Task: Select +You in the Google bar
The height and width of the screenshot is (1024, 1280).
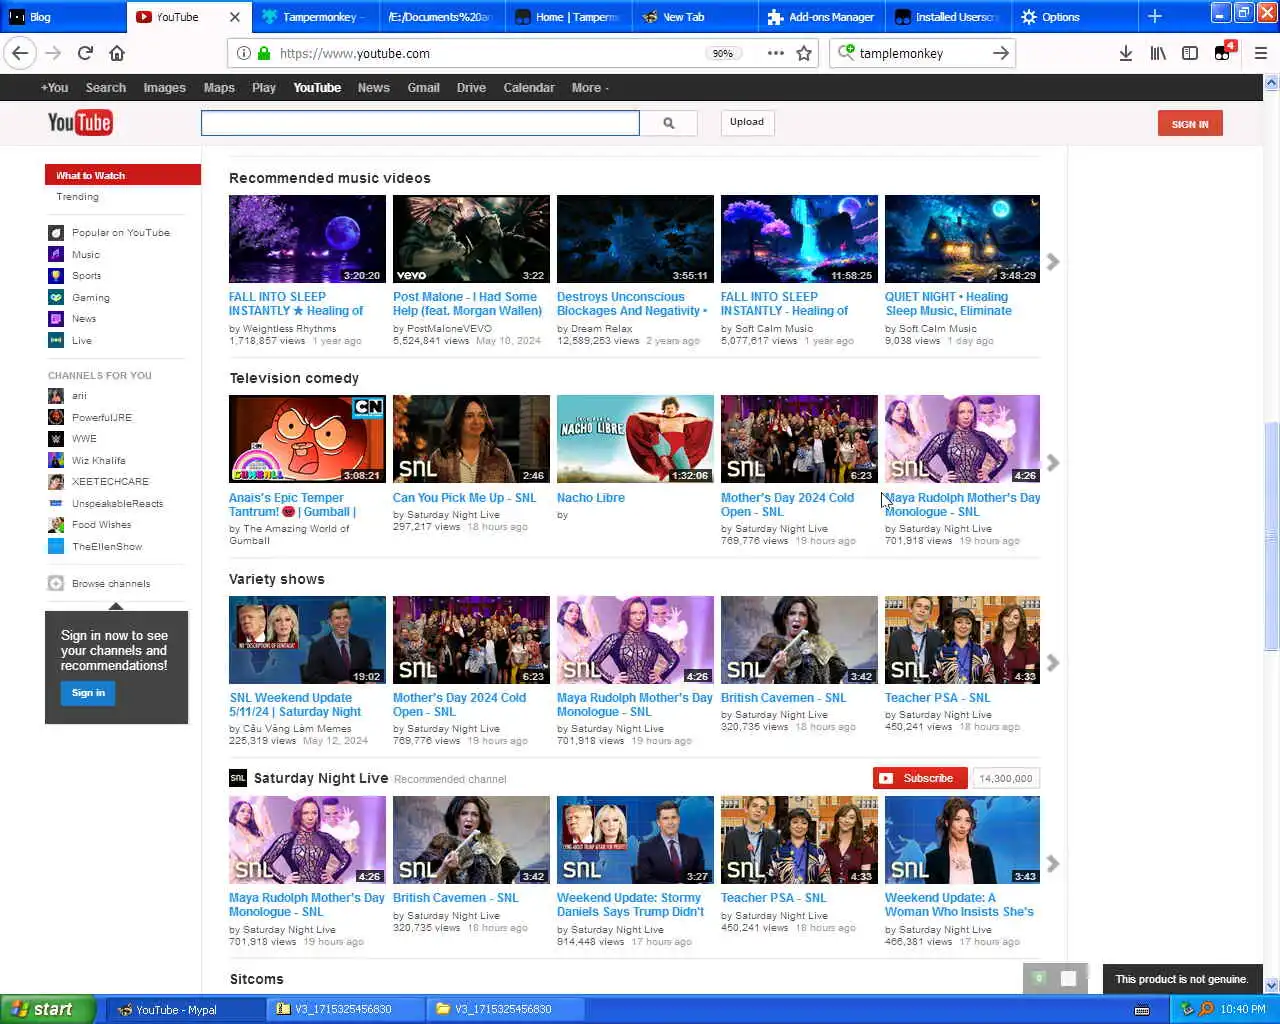Action: [55, 88]
